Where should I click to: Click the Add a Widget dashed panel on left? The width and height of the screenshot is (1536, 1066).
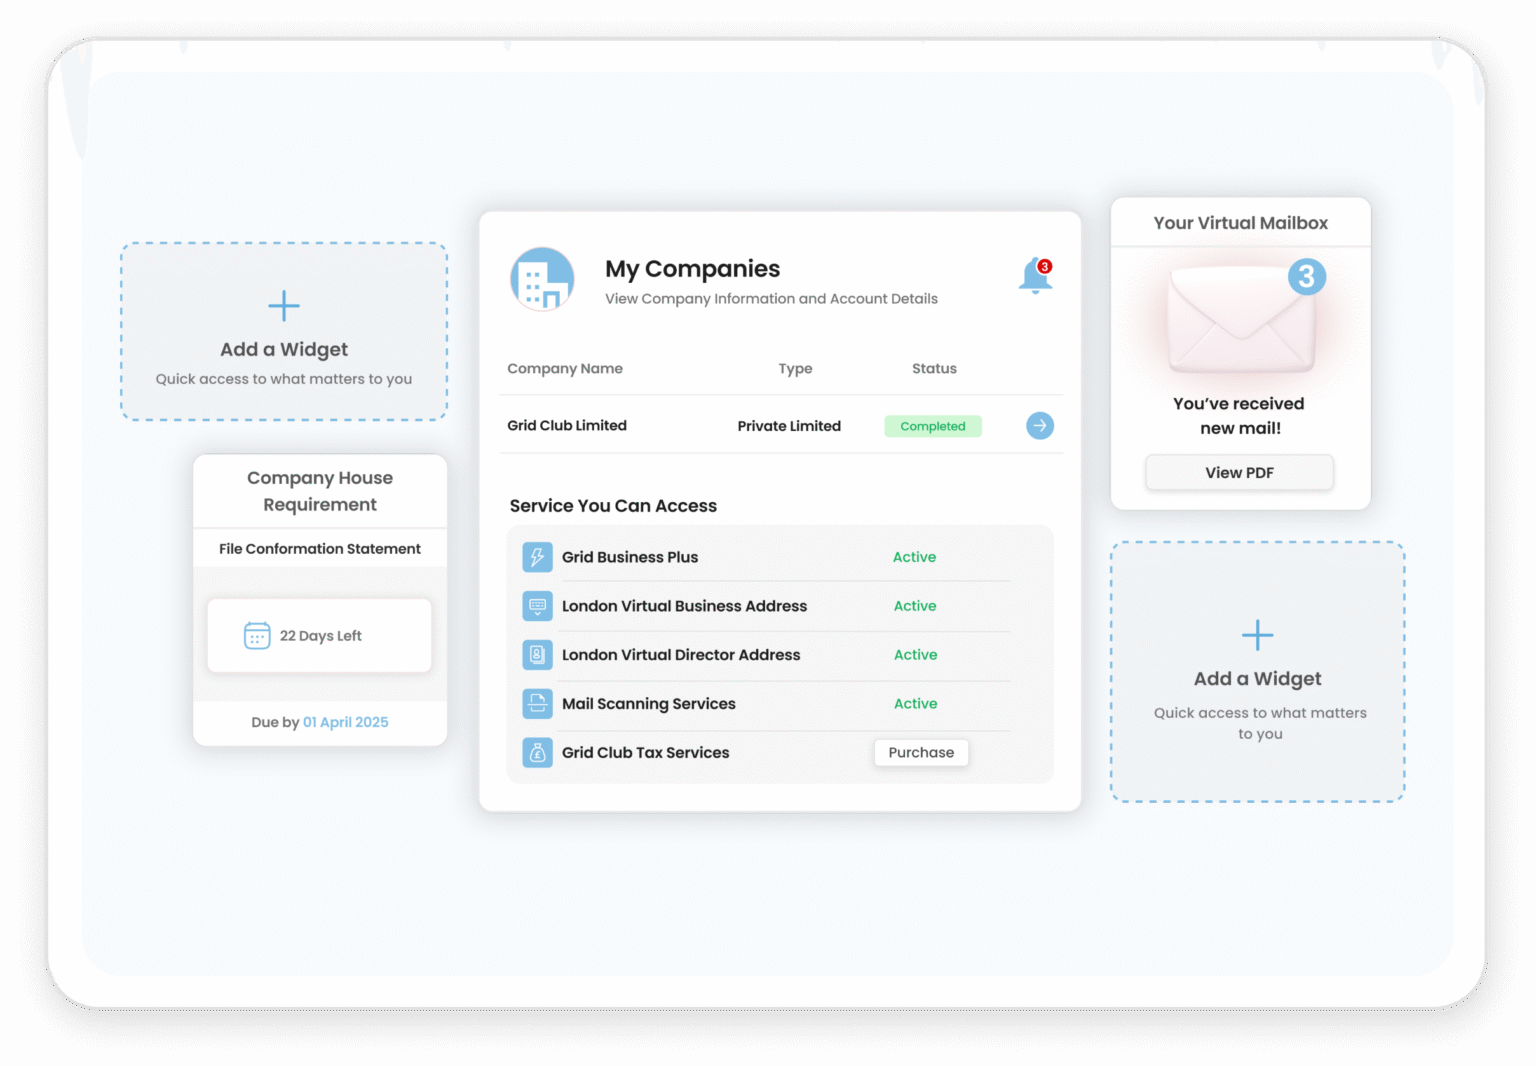283,332
